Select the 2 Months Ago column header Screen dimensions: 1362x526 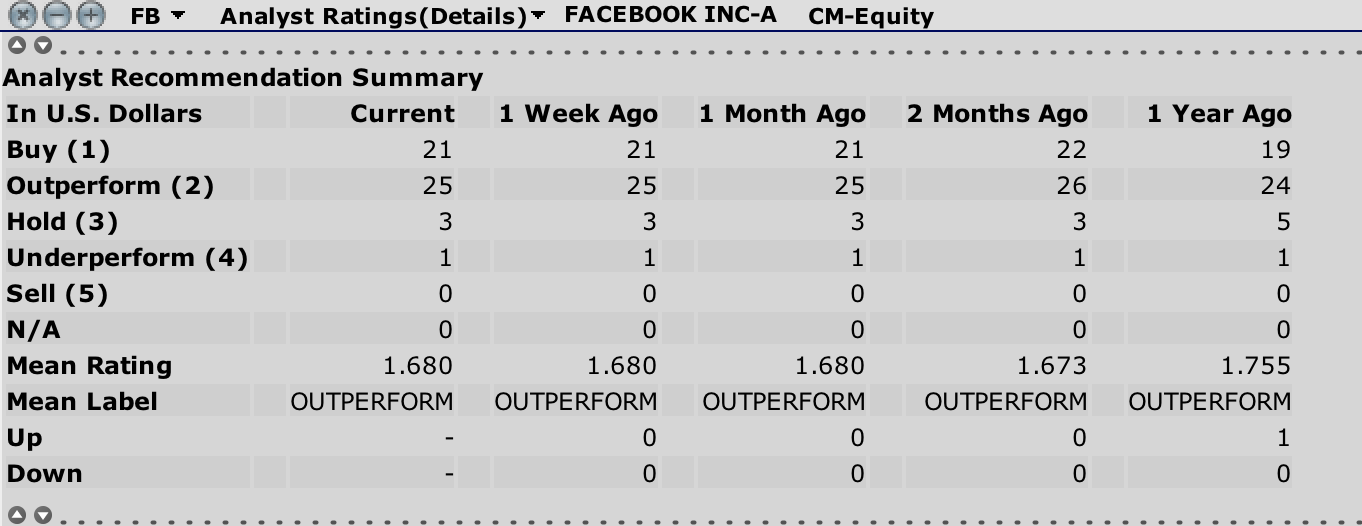click(x=997, y=113)
